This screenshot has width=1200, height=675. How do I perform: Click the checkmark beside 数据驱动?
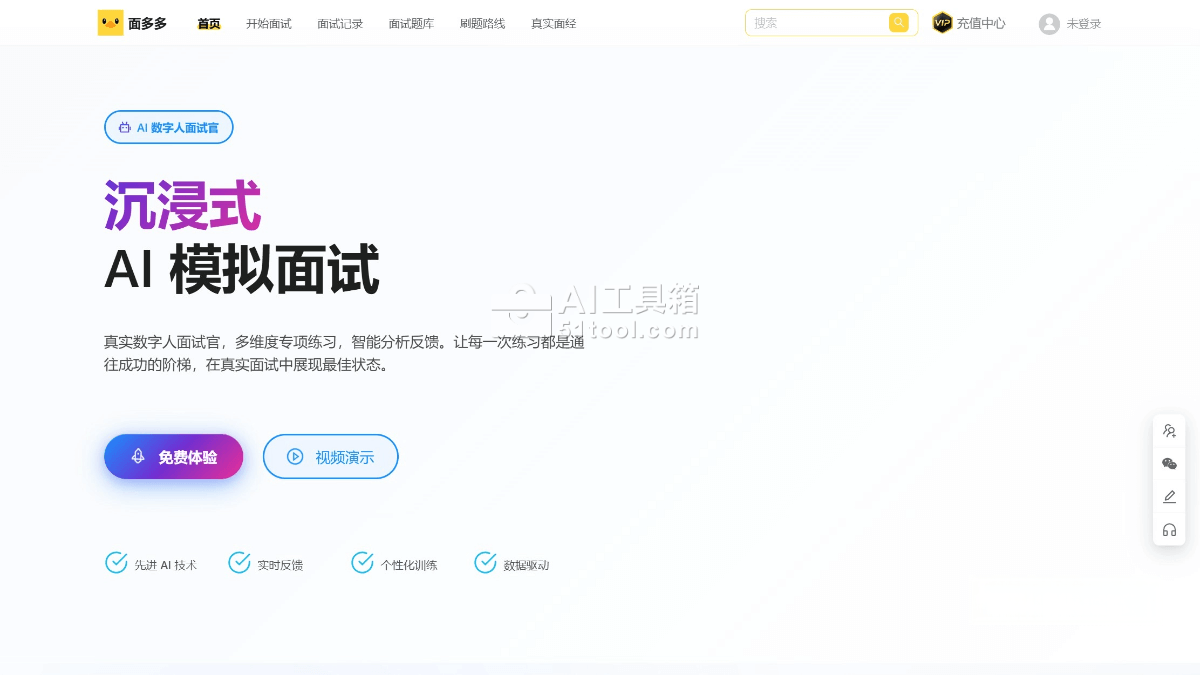point(485,563)
